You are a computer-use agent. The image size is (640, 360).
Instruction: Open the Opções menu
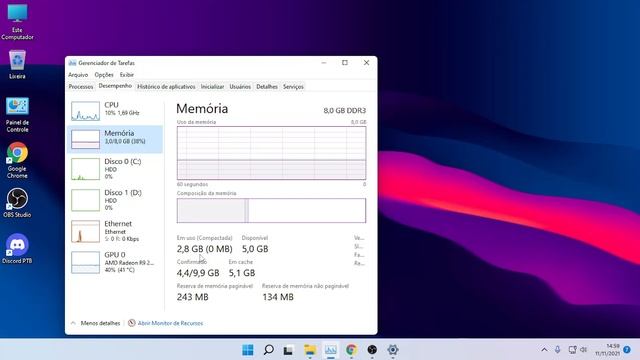[104, 75]
